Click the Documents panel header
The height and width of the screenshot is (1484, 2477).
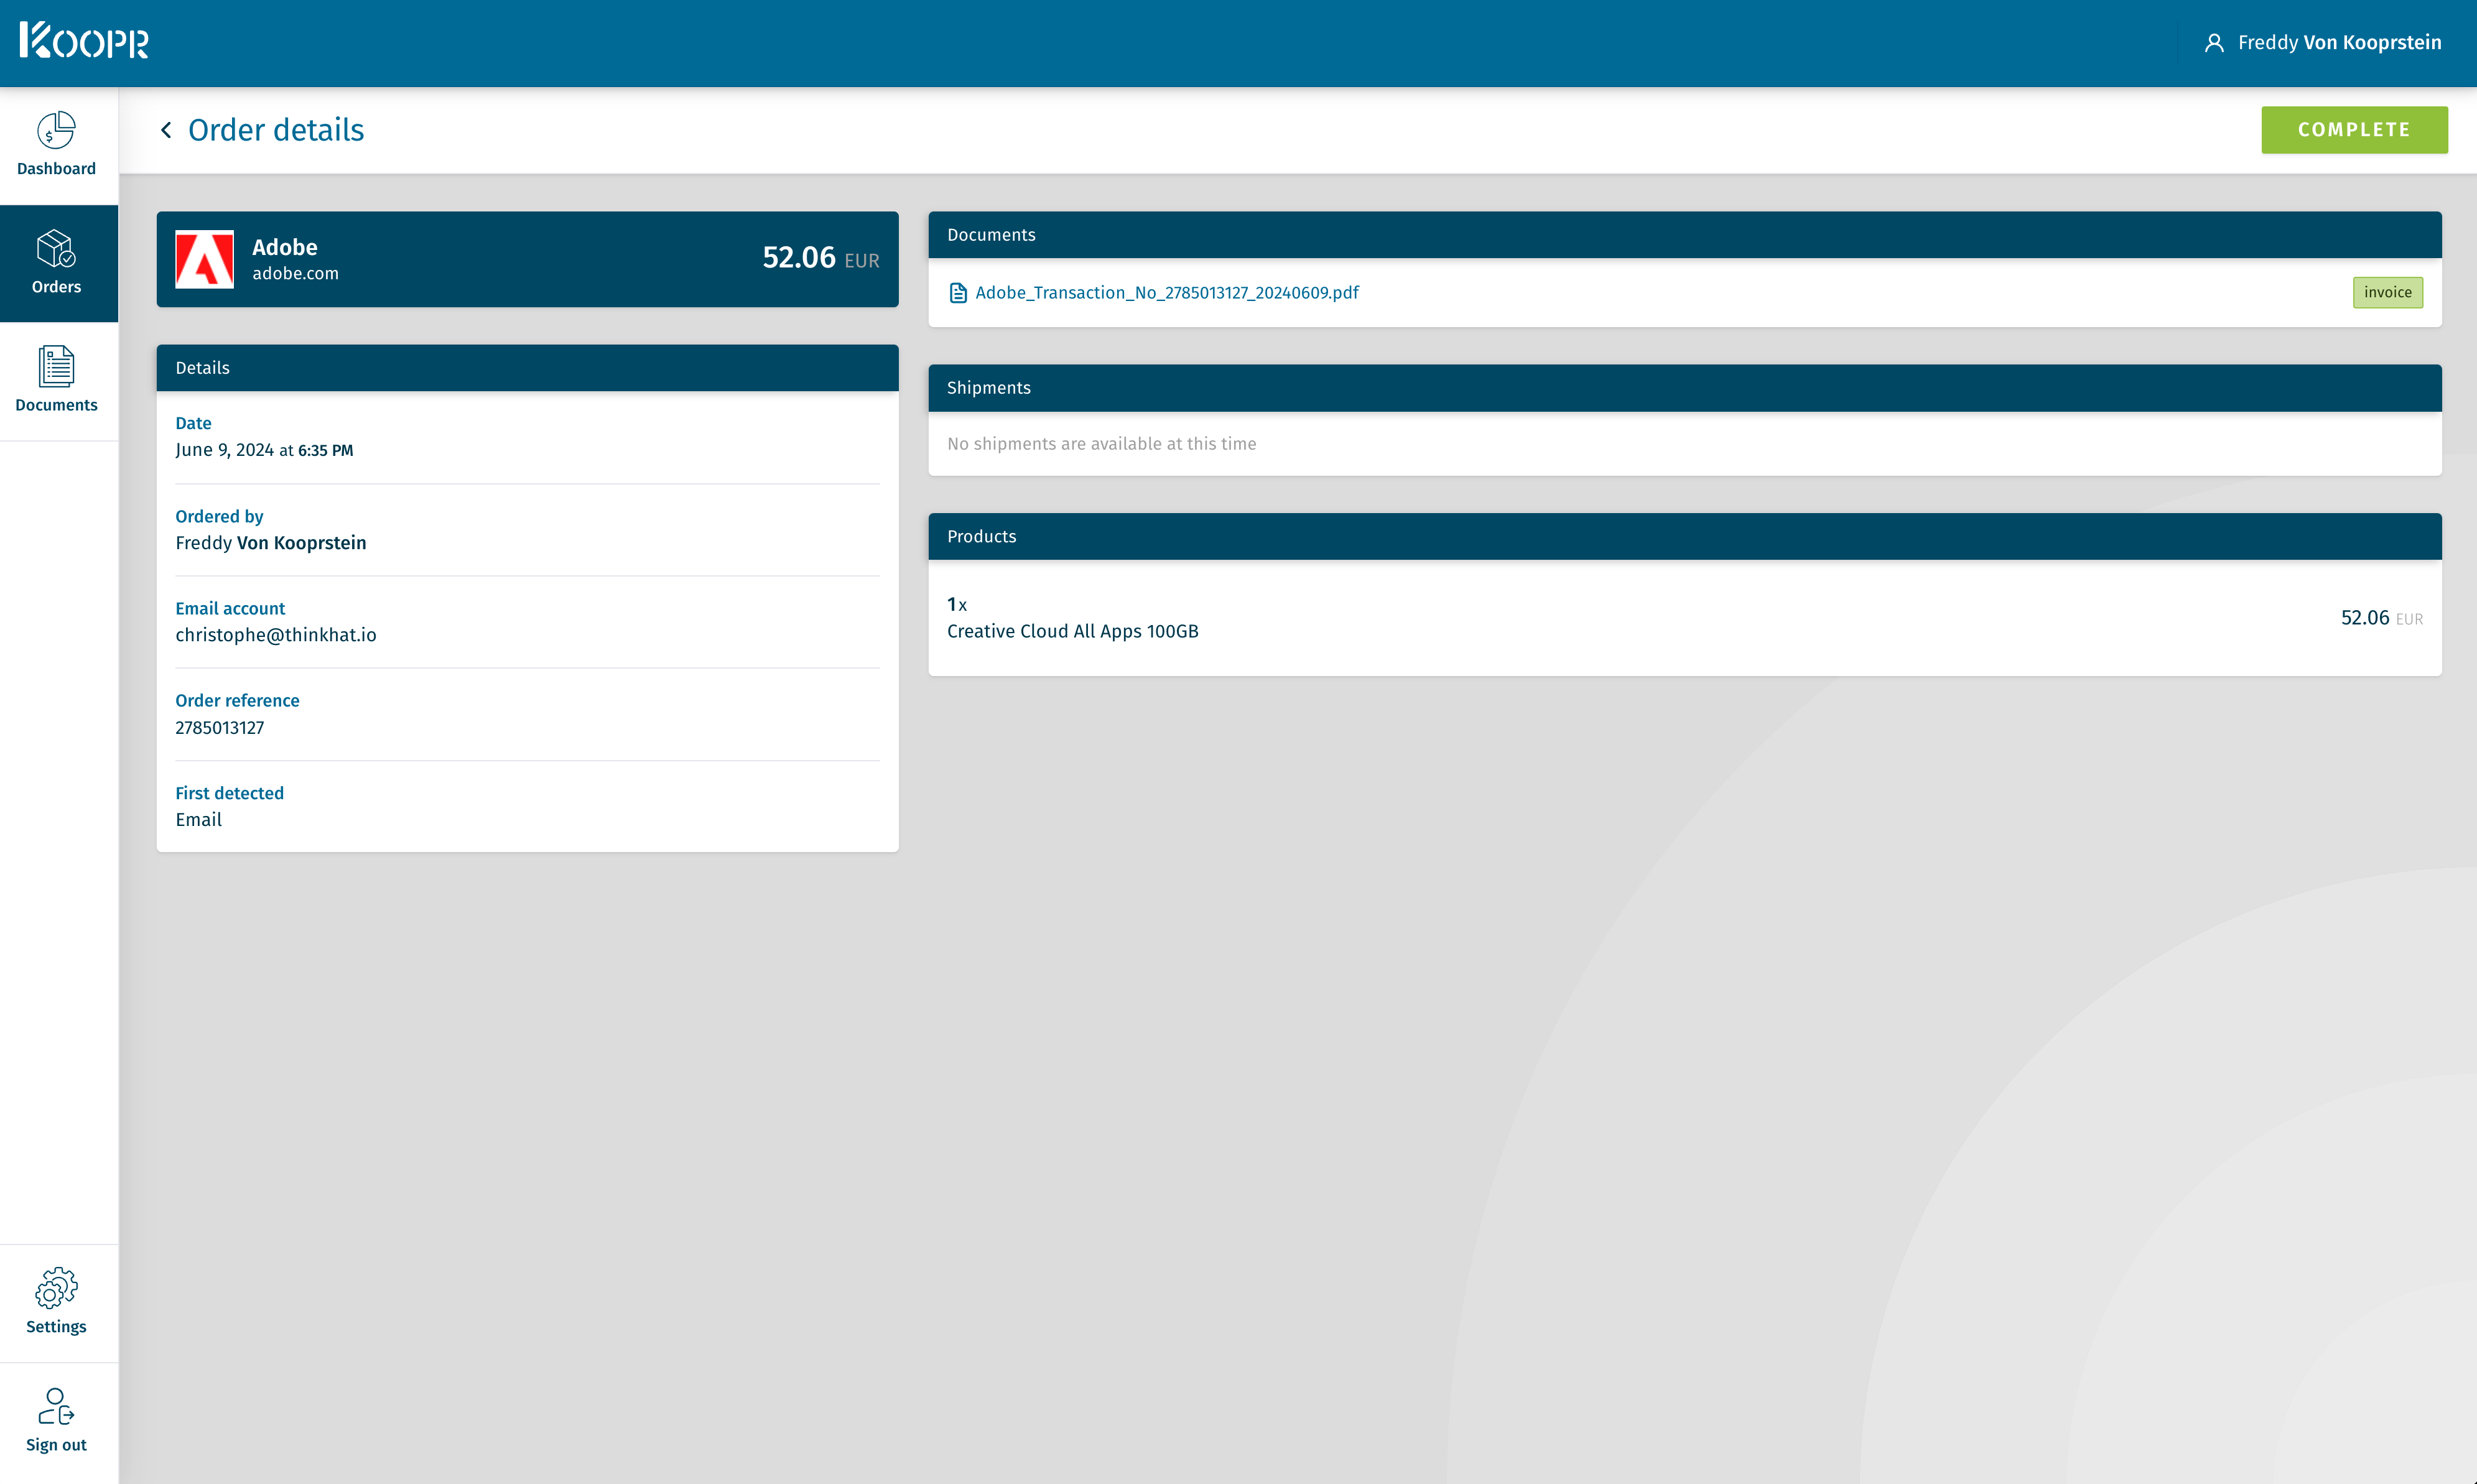point(1685,235)
